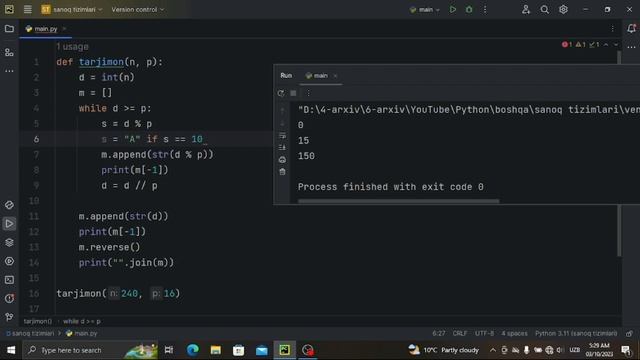Open the Run tool window from sidebar
The width and height of the screenshot is (640, 360).
(x=9, y=224)
